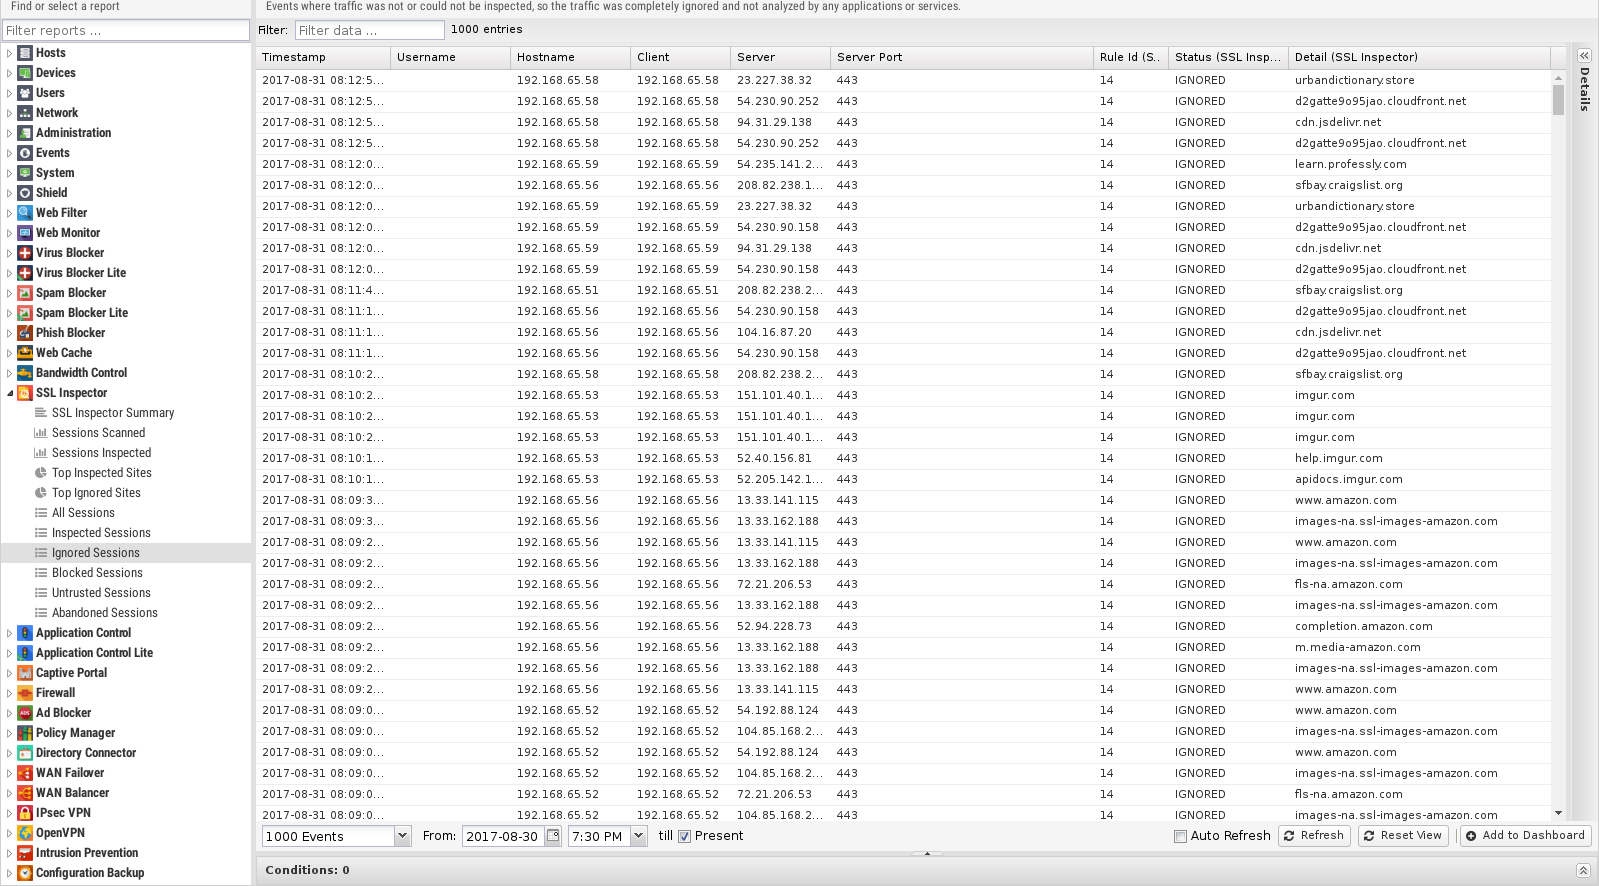Click the SSL Inspector lock icon
This screenshot has width=1599, height=886.
click(25, 393)
